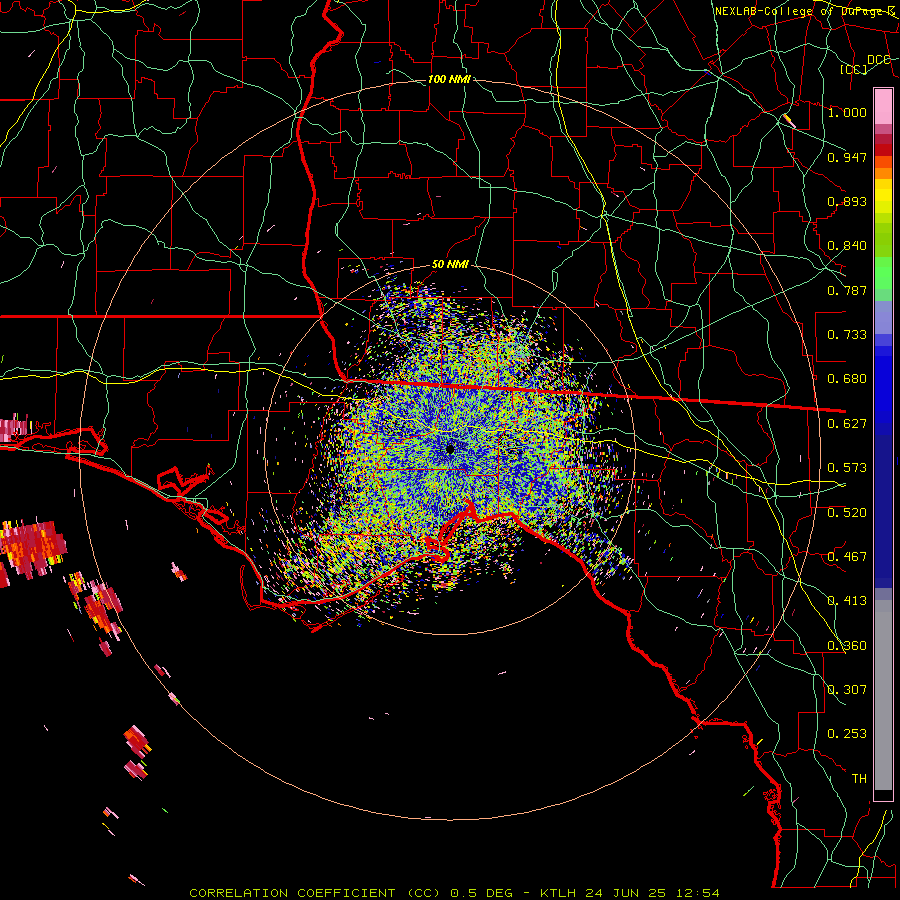Click the 0.520 legend value
900x900 pixels.
pos(847,513)
